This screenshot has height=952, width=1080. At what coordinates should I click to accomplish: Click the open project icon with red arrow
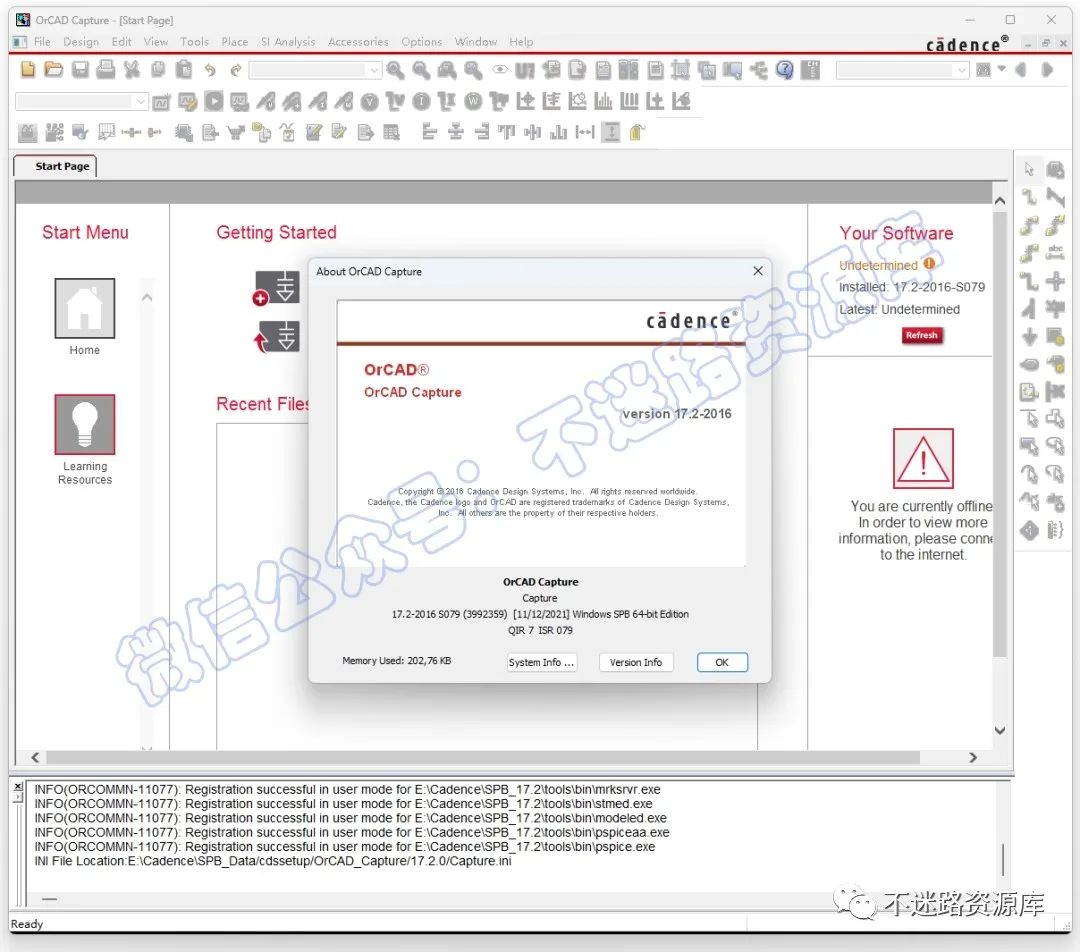click(x=277, y=337)
